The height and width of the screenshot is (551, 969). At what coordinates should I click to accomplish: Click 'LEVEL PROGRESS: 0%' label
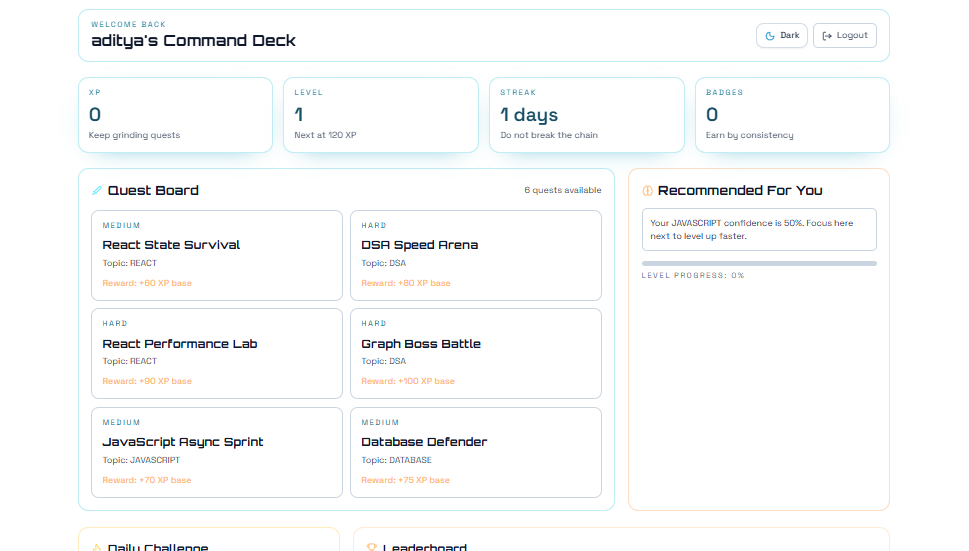coord(693,276)
